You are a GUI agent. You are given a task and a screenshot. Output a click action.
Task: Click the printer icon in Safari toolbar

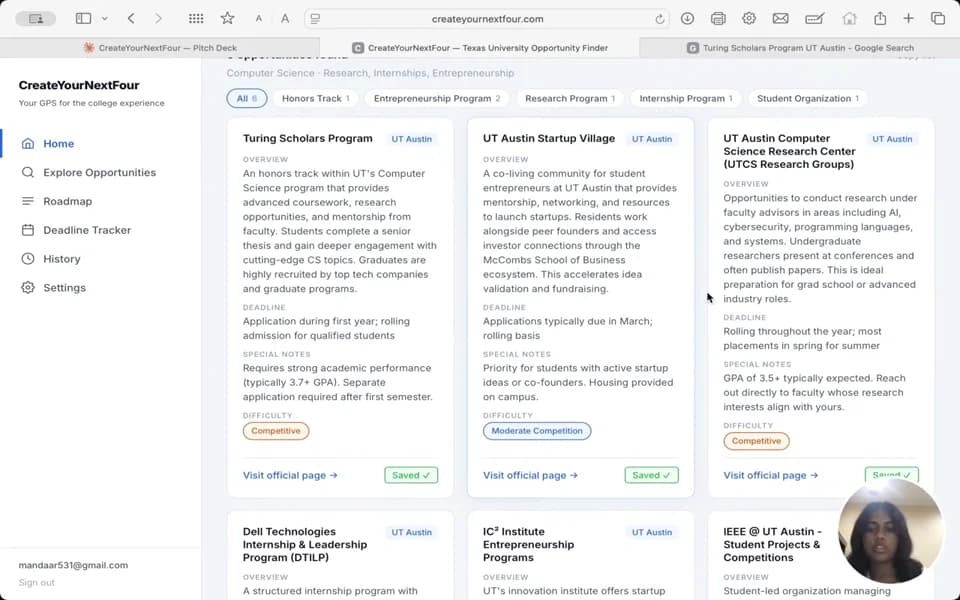718,18
